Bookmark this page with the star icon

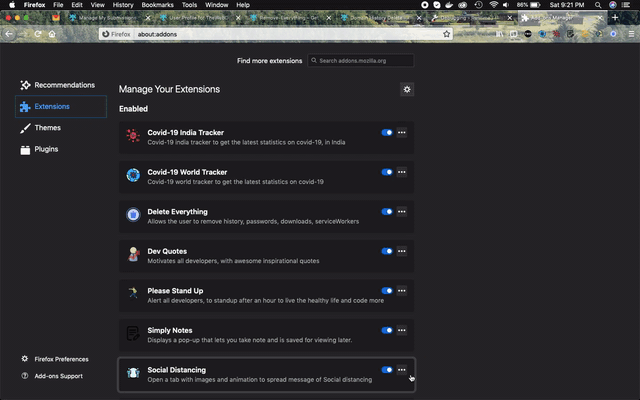[x=447, y=34]
